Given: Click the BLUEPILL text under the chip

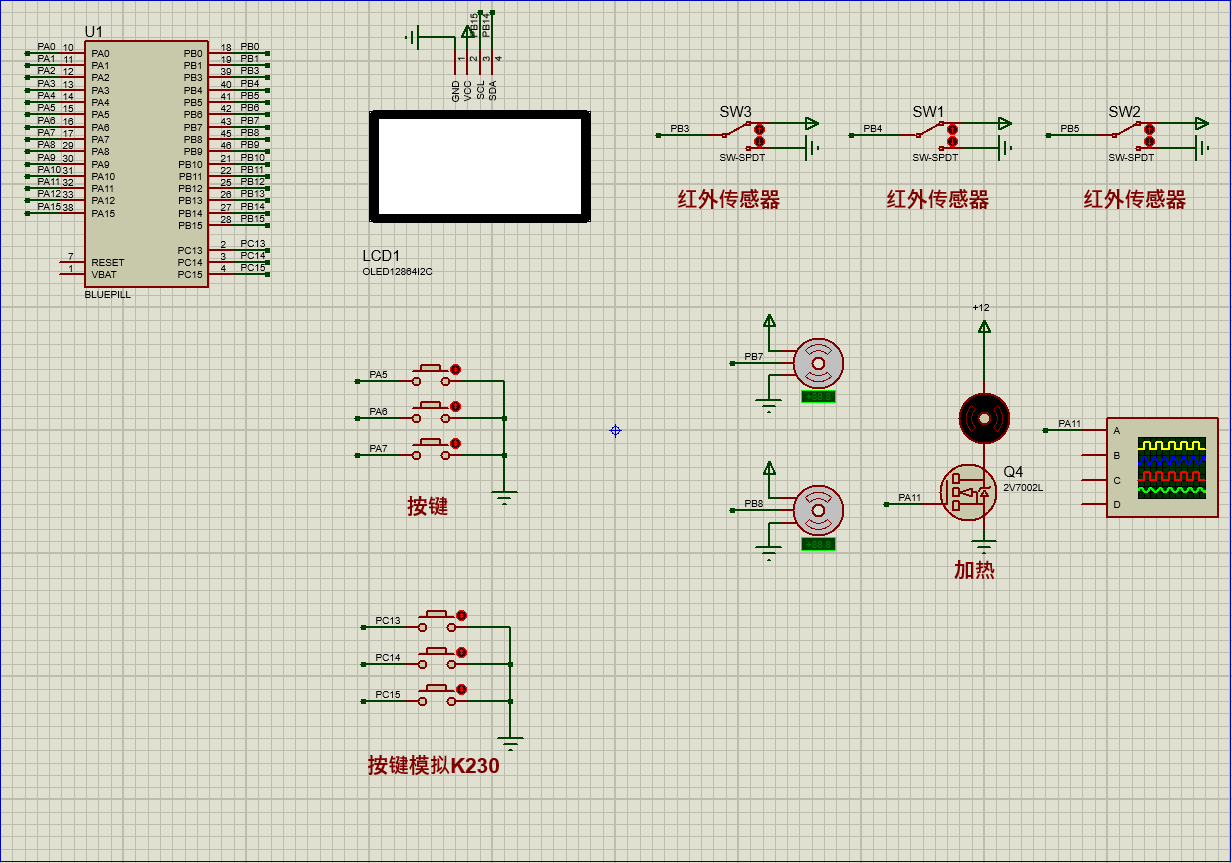Looking at the screenshot, I should click(107, 295).
